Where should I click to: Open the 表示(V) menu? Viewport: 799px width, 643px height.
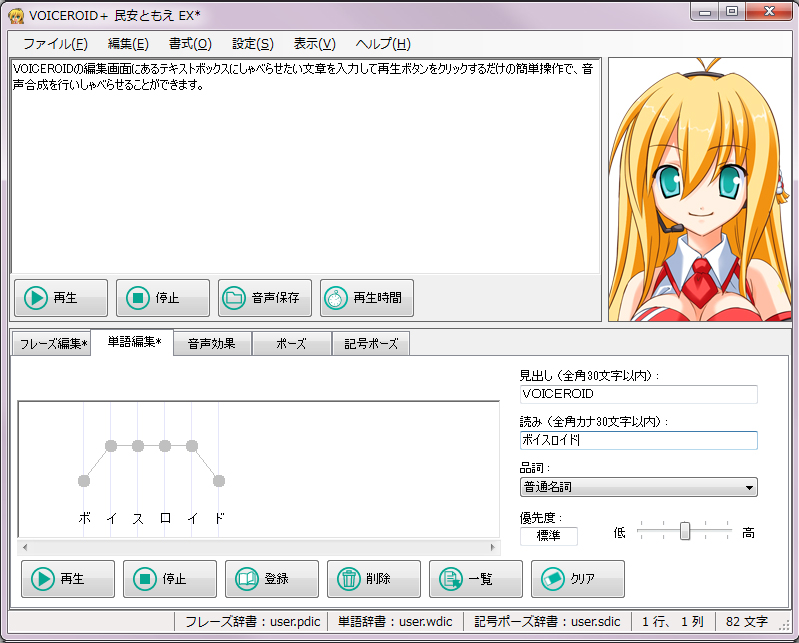314,44
